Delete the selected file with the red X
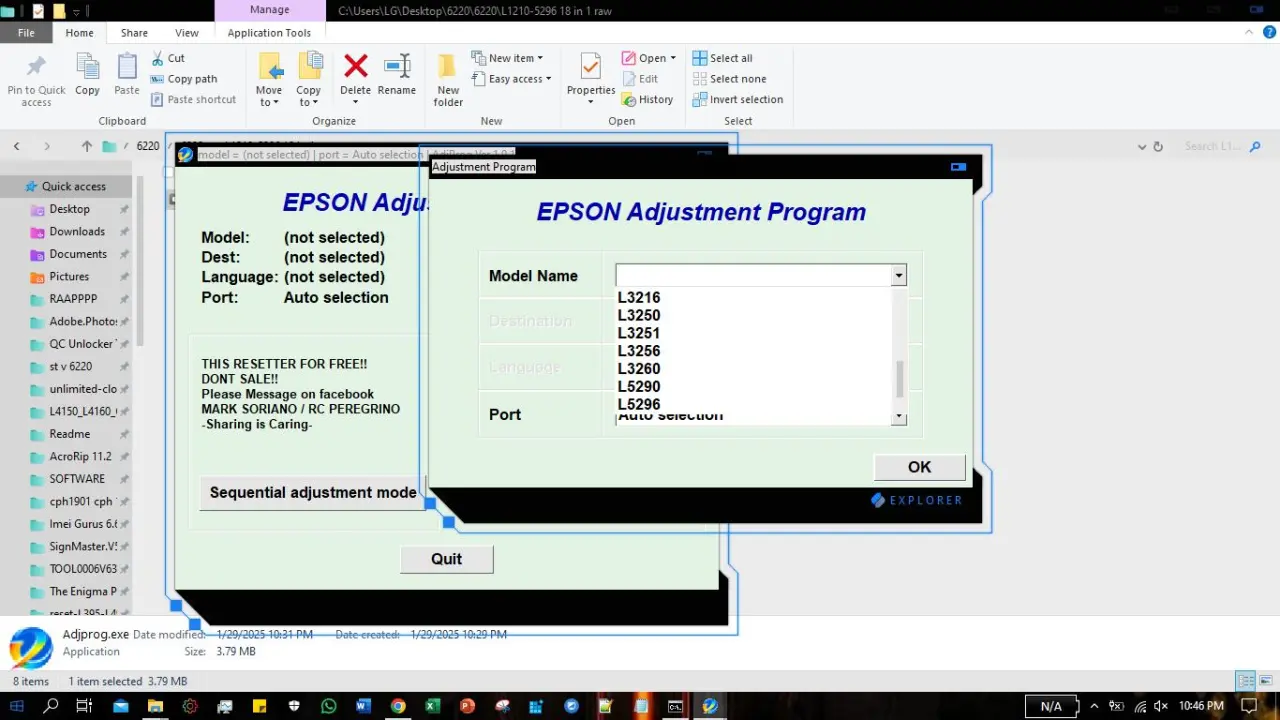The height and width of the screenshot is (720, 1280). [x=355, y=67]
